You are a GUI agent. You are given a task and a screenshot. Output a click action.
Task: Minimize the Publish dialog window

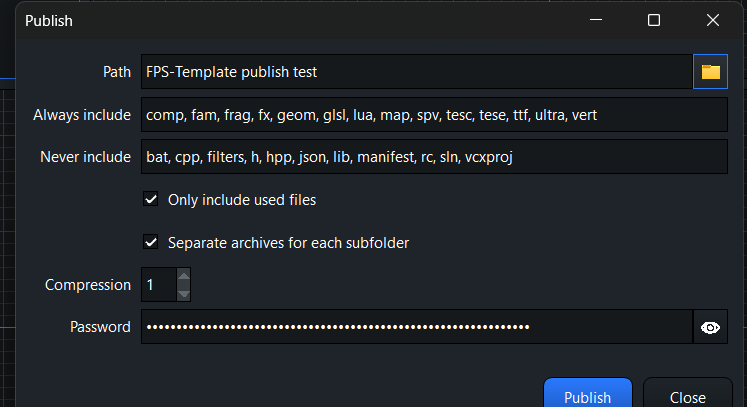596,20
